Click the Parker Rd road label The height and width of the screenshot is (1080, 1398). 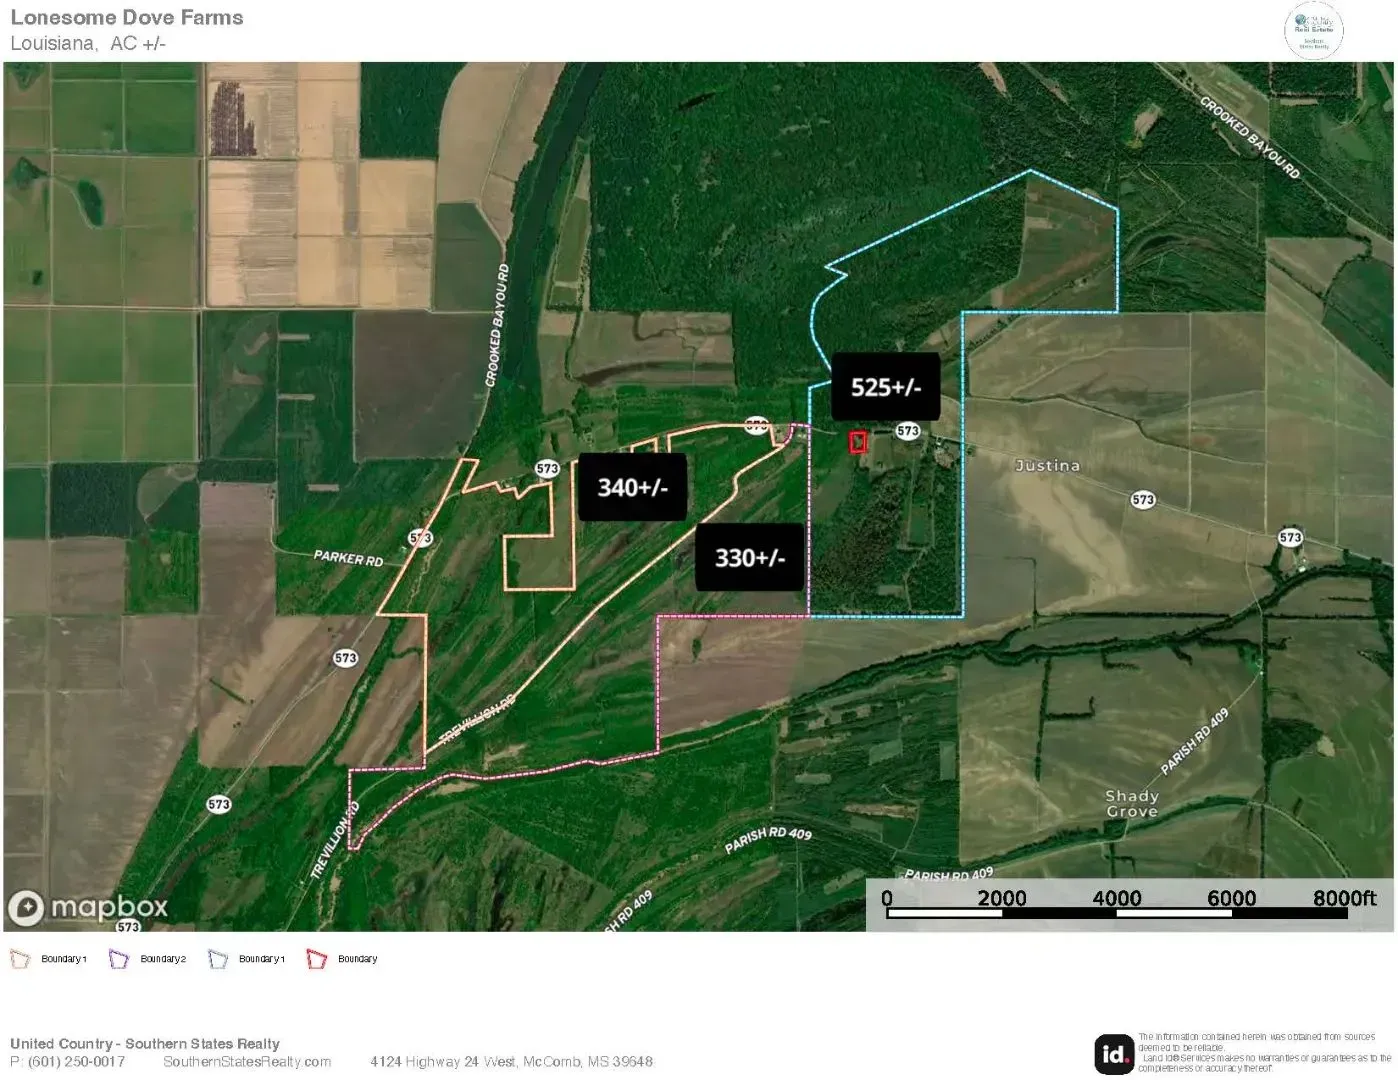pyautogui.click(x=348, y=558)
